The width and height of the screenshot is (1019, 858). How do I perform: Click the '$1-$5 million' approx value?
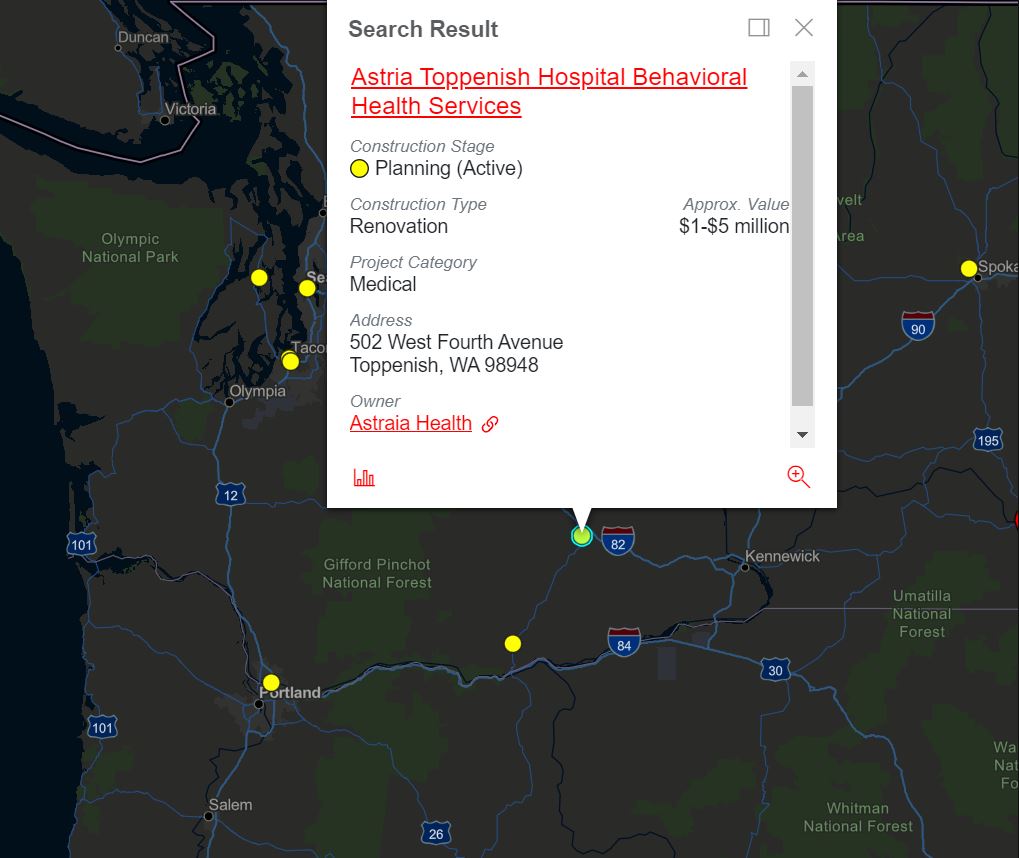[734, 226]
